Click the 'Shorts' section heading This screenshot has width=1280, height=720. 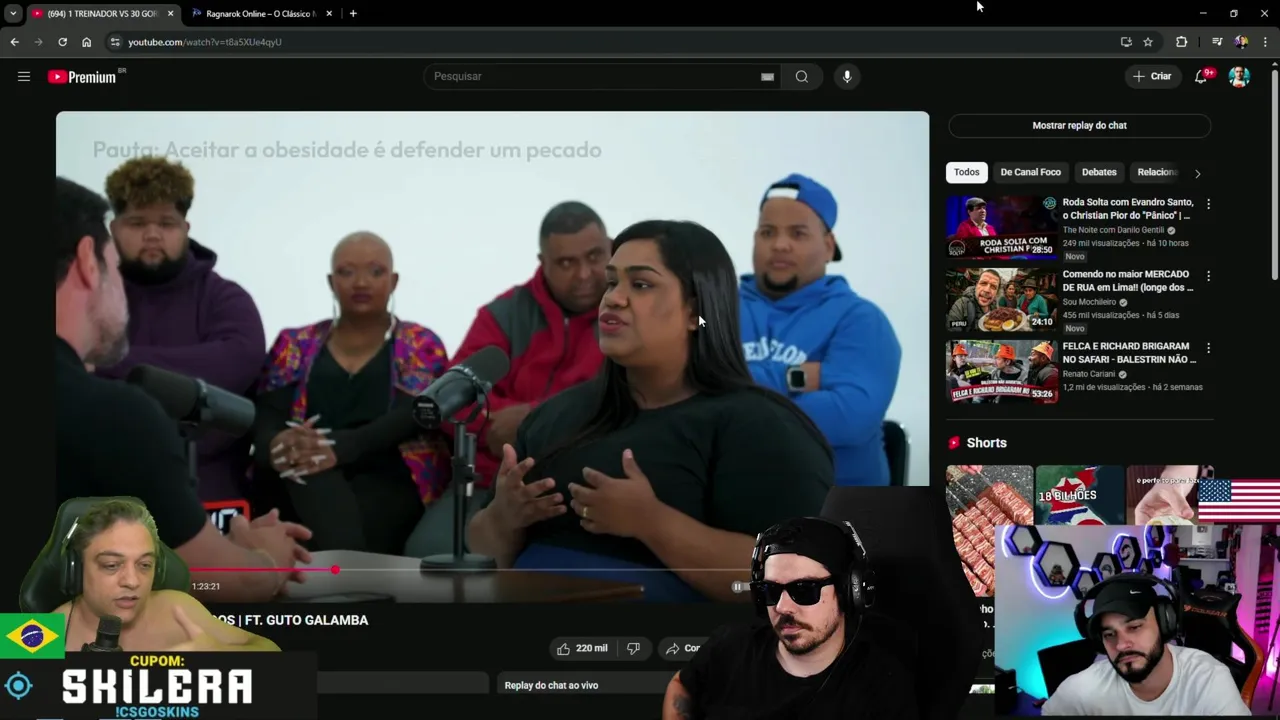coord(986,443)
